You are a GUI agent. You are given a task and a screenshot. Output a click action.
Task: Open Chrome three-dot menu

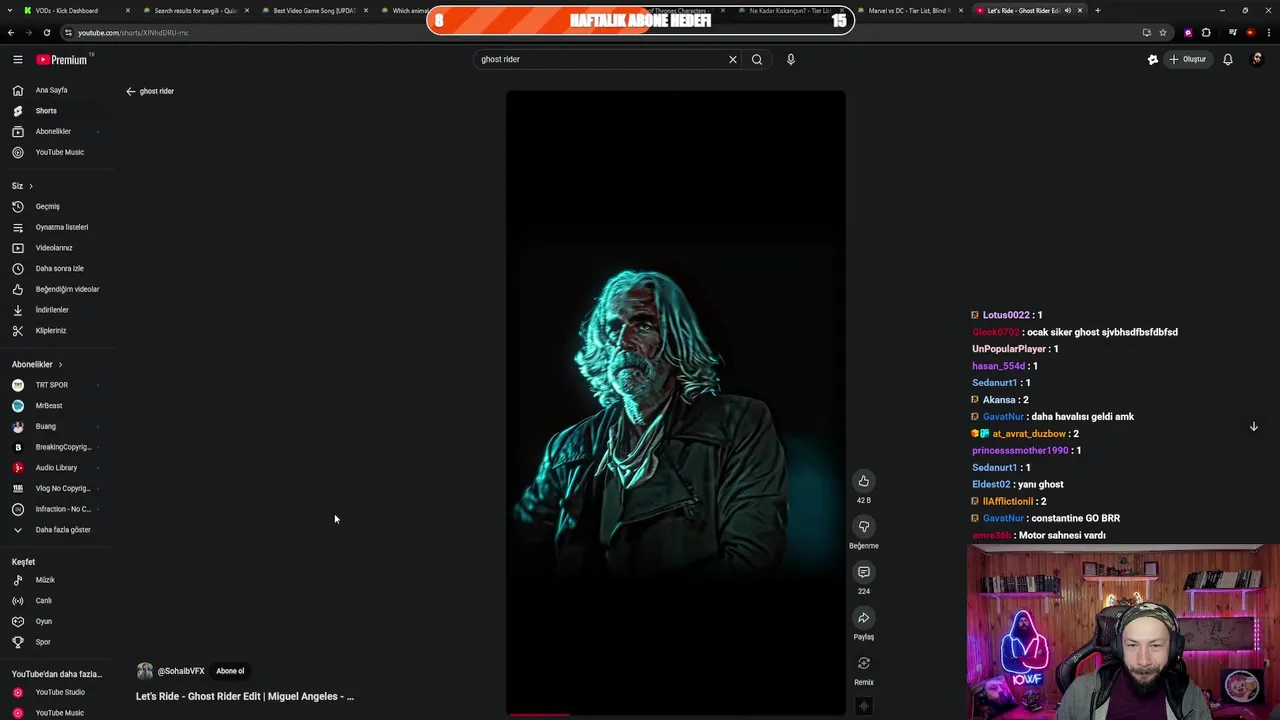coord(1268,32)
